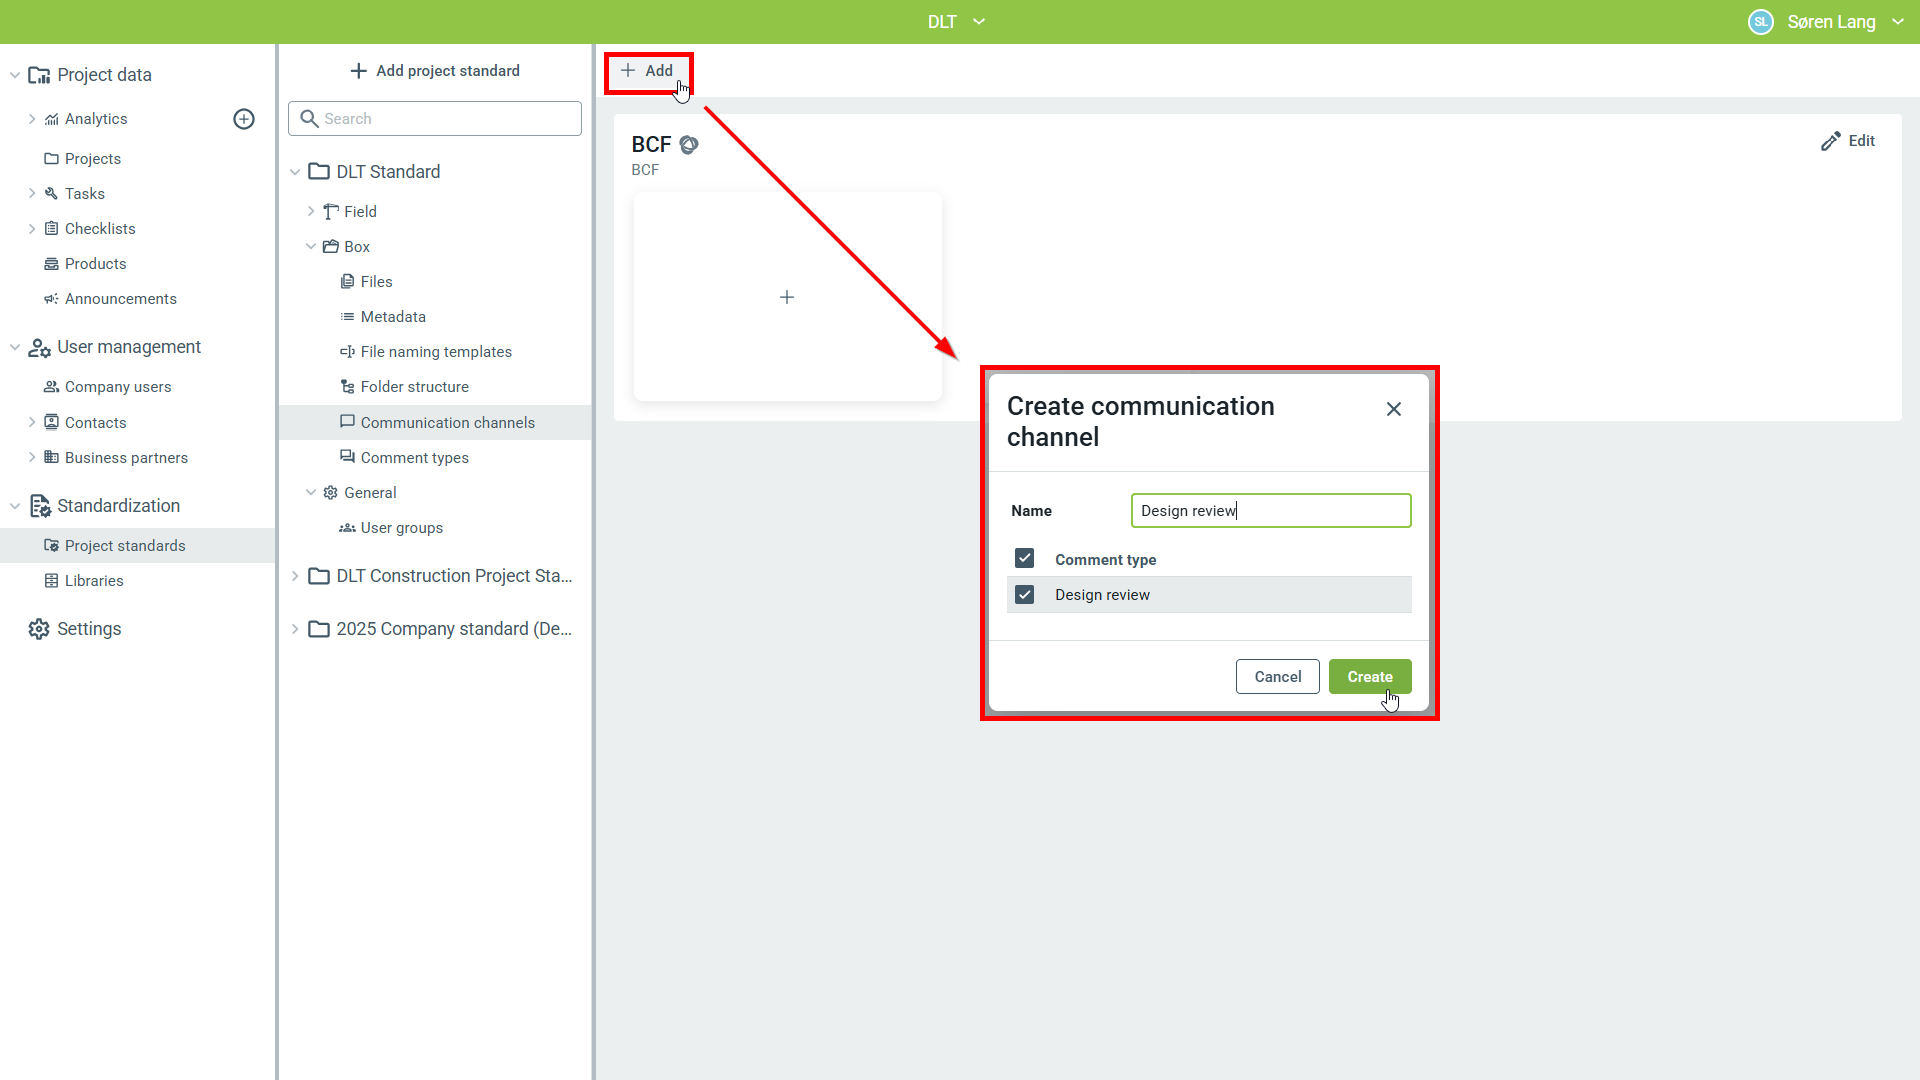Open File naming templates
Screen dimensions: 1920x1080
(435, 352)
